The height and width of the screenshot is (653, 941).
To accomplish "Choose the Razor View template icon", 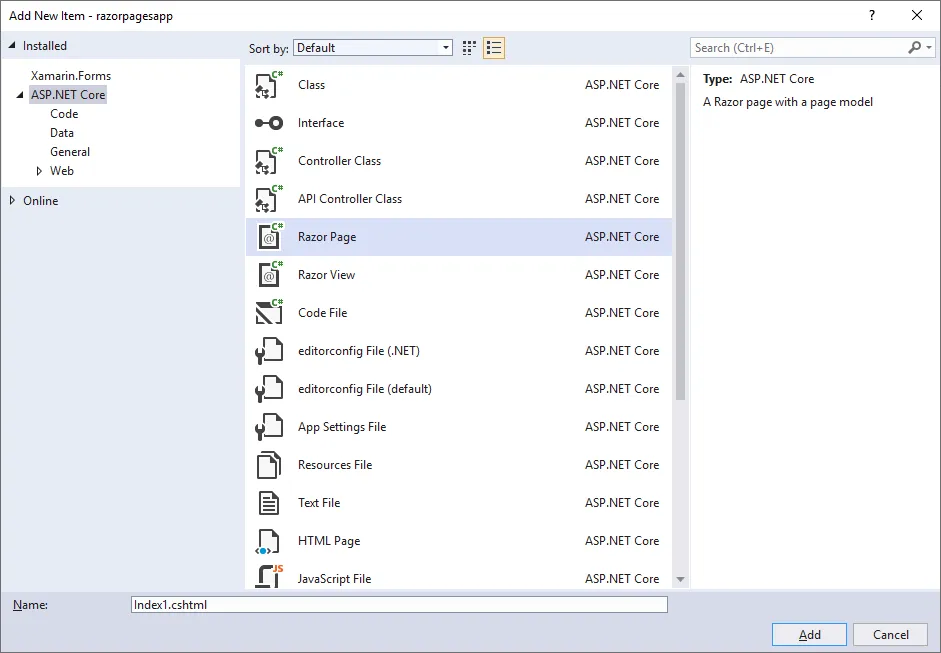I will click(270, 275).
